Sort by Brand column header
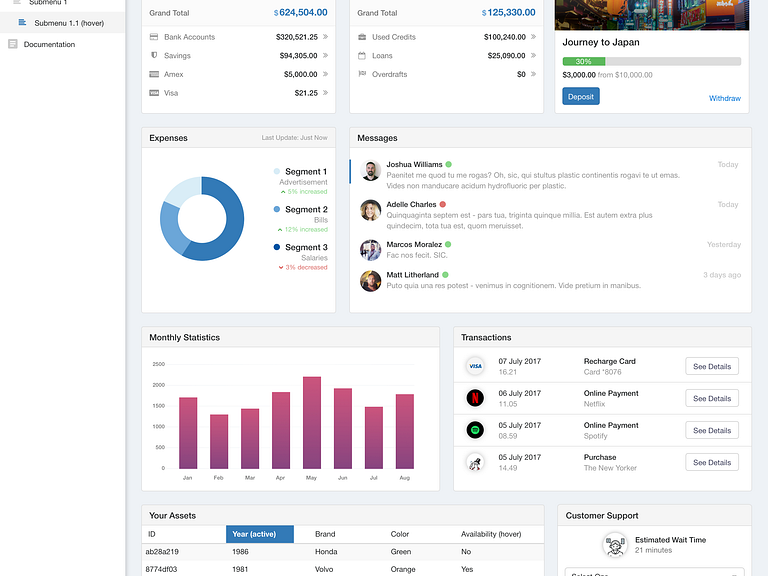 325,534
